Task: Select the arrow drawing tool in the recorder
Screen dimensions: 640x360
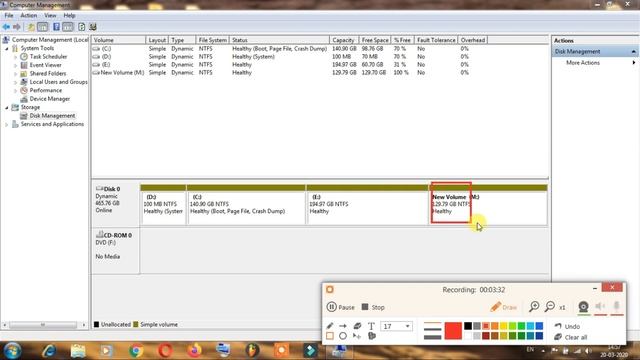Action: (x=343, y=326)
